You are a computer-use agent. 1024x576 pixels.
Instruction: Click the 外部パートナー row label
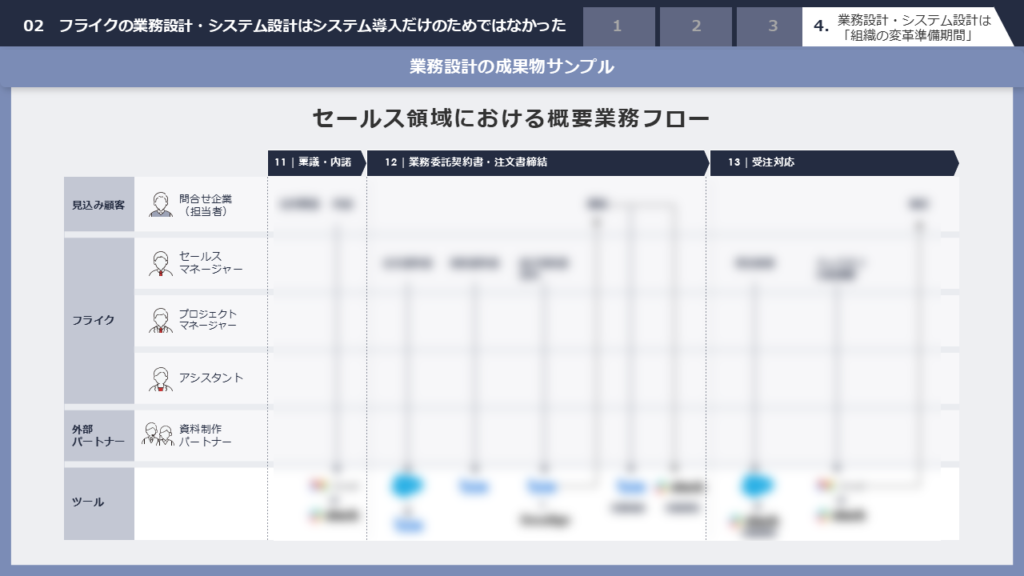point(98,435)
